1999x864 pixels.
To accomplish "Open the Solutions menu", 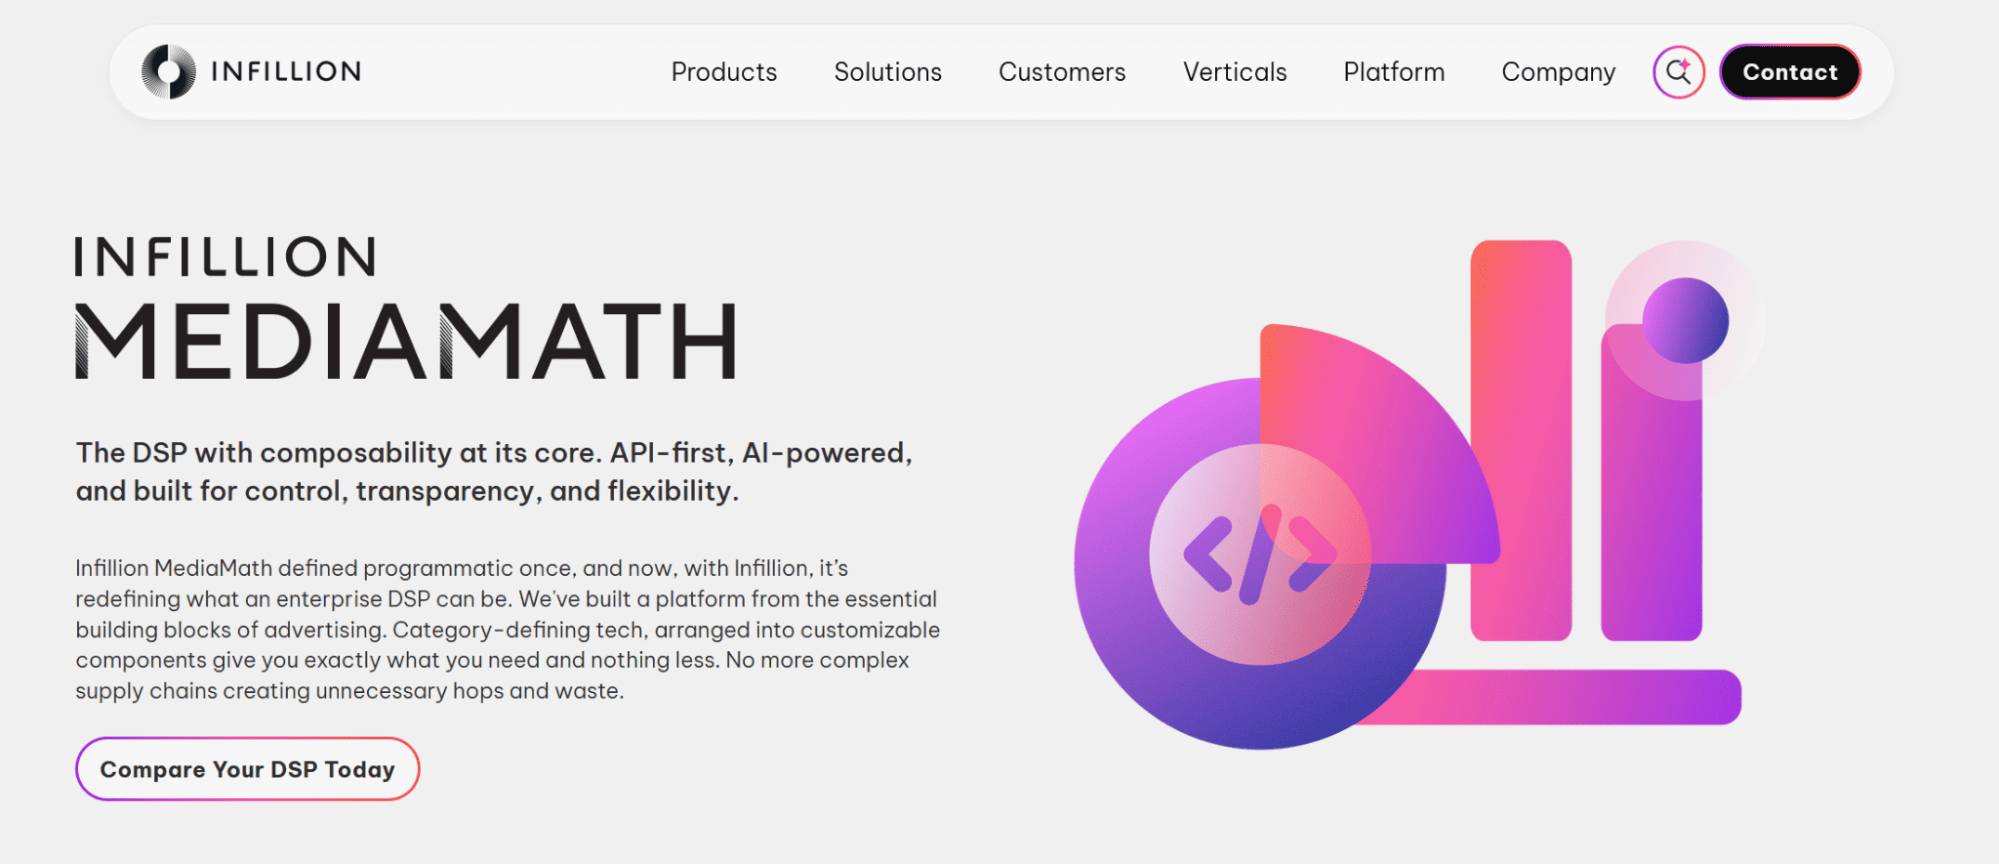I will pyautogui.click(x=888, y=72).
